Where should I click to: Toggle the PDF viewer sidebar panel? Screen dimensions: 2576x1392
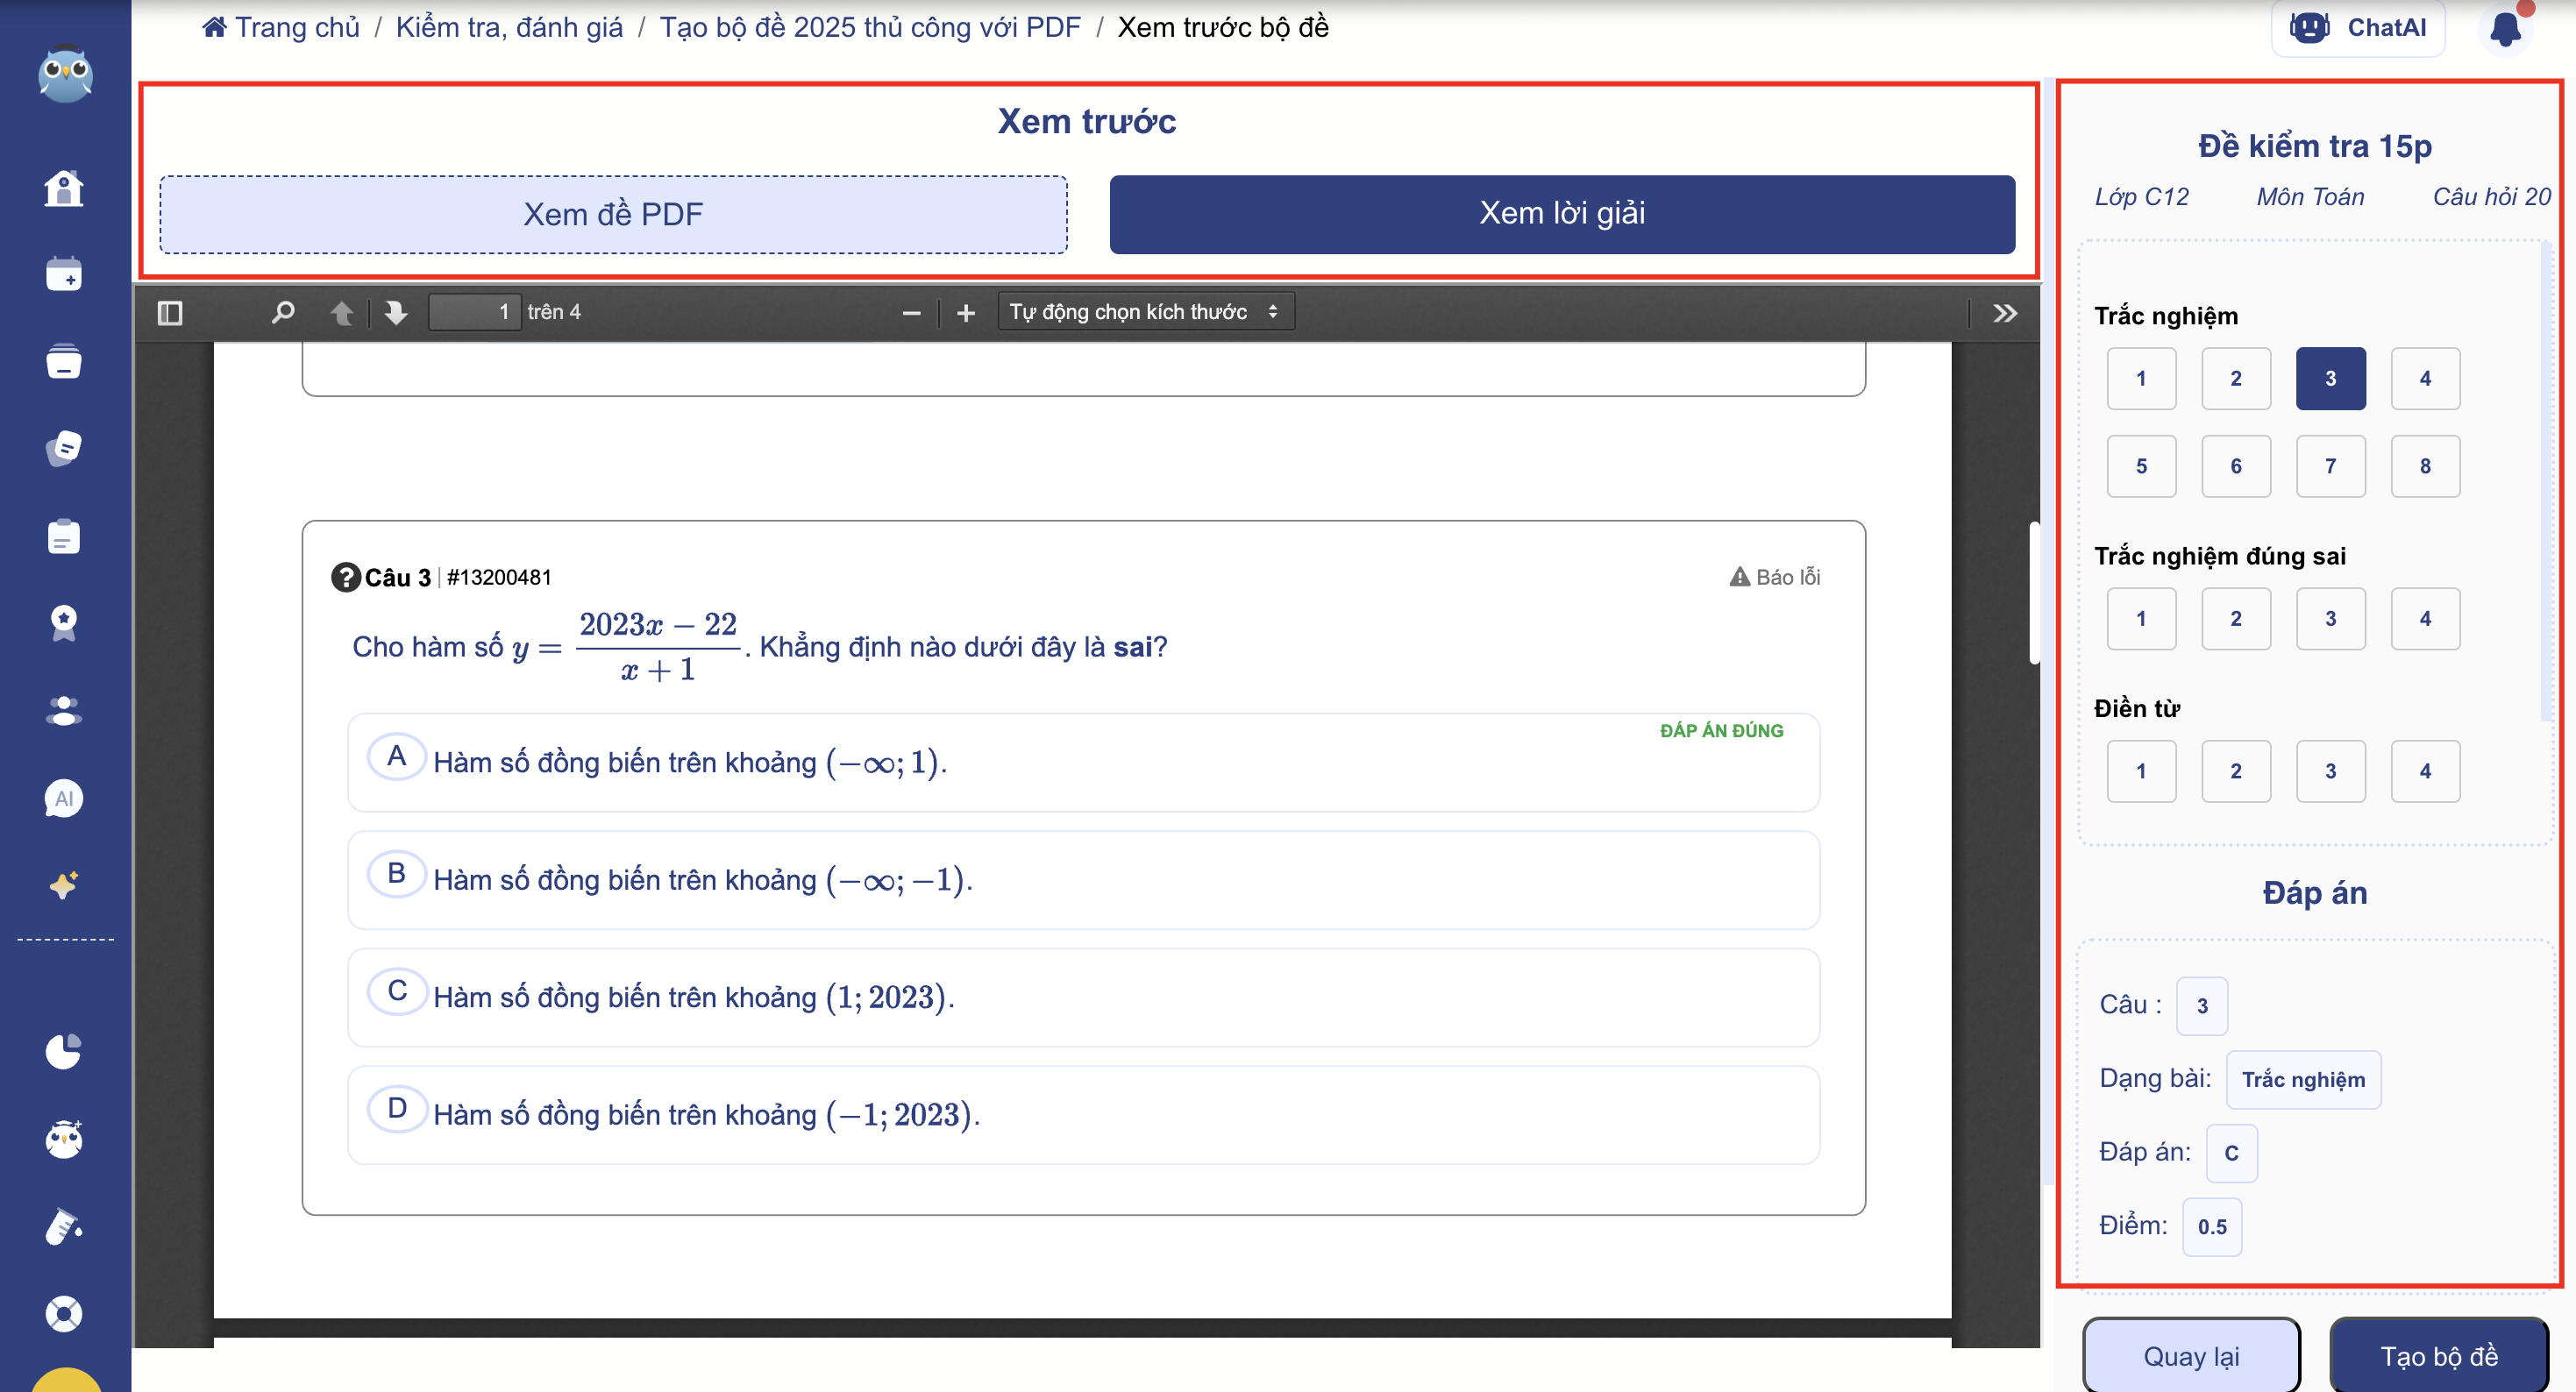170,313
